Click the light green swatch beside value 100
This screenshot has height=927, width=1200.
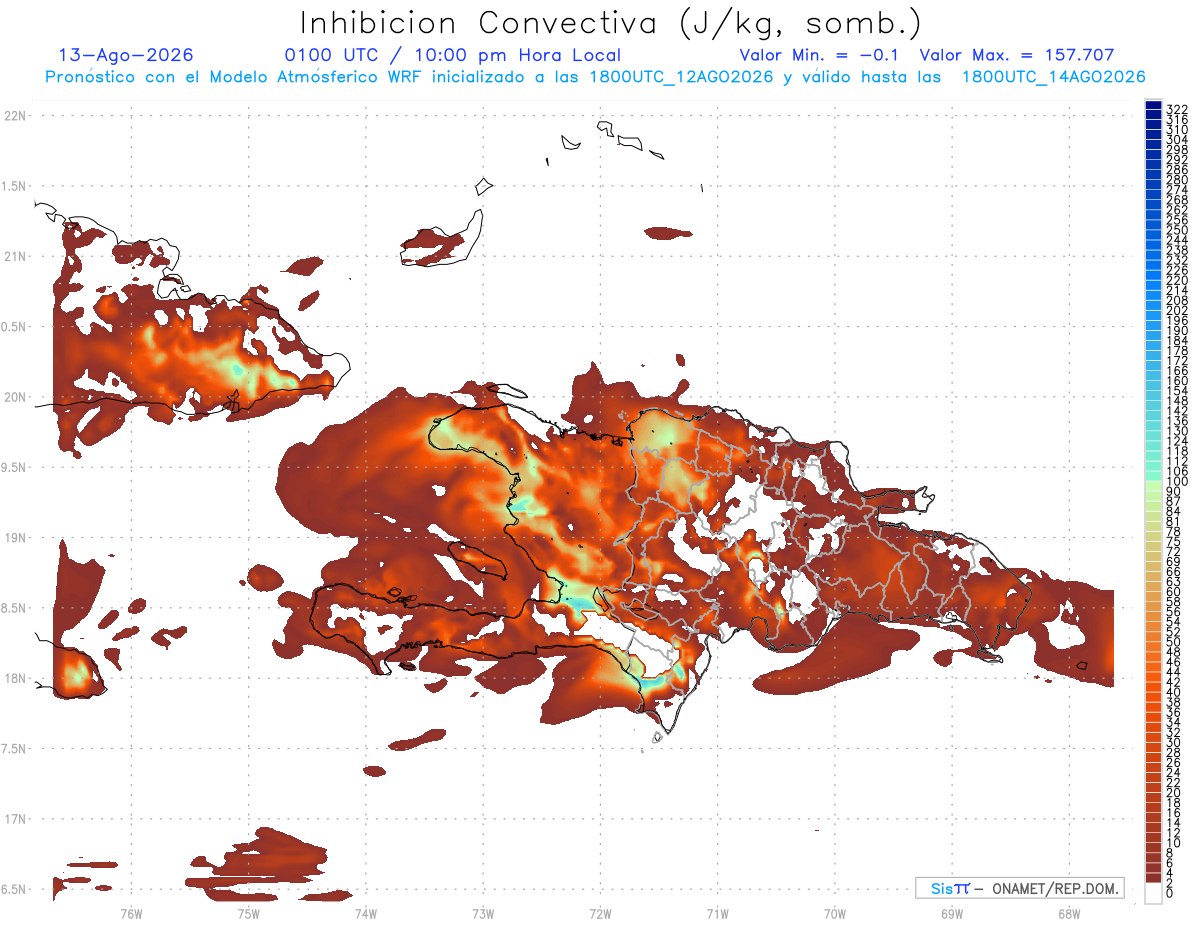tap(1153, 486)
